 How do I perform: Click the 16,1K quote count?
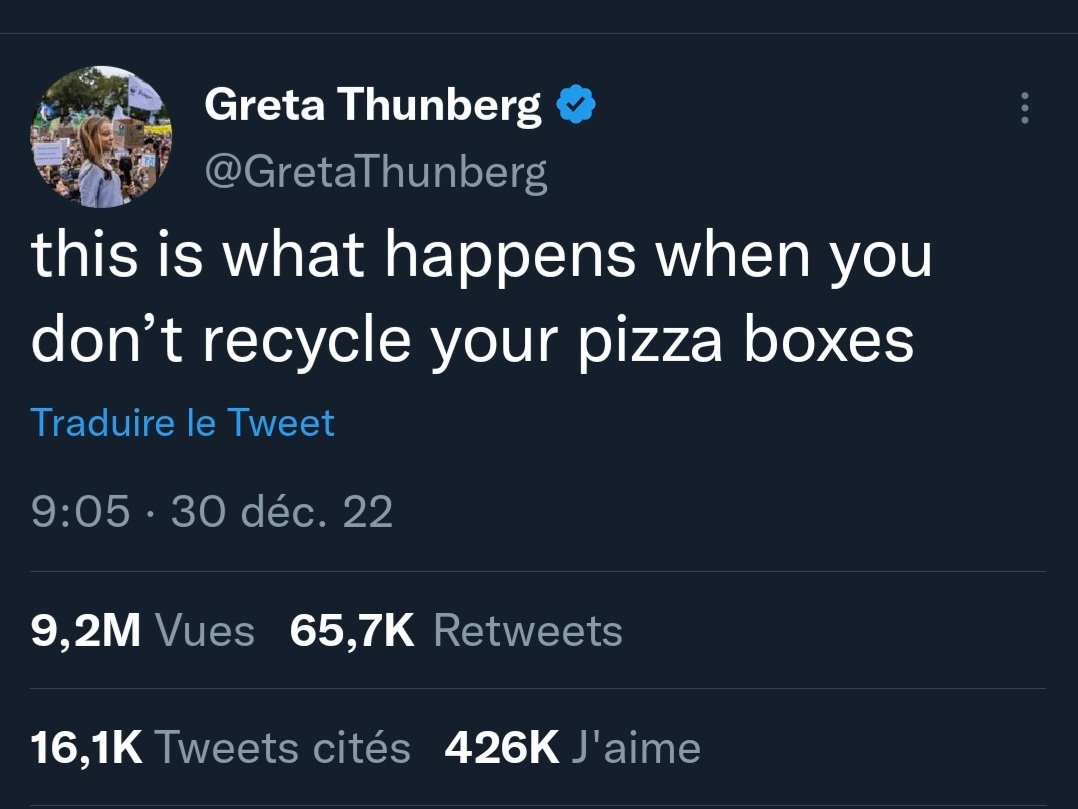(x=86, y=747)
